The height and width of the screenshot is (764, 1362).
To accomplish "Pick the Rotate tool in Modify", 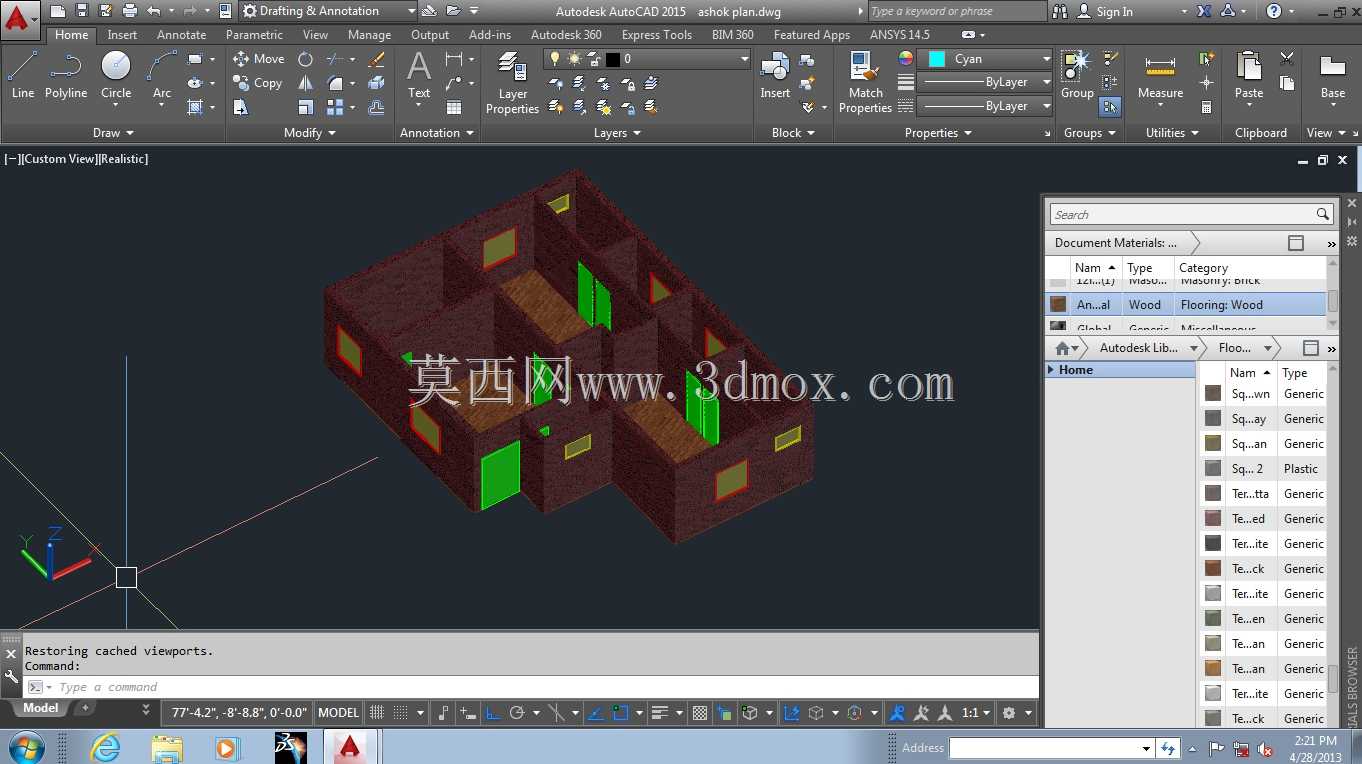I will point(306,59).
